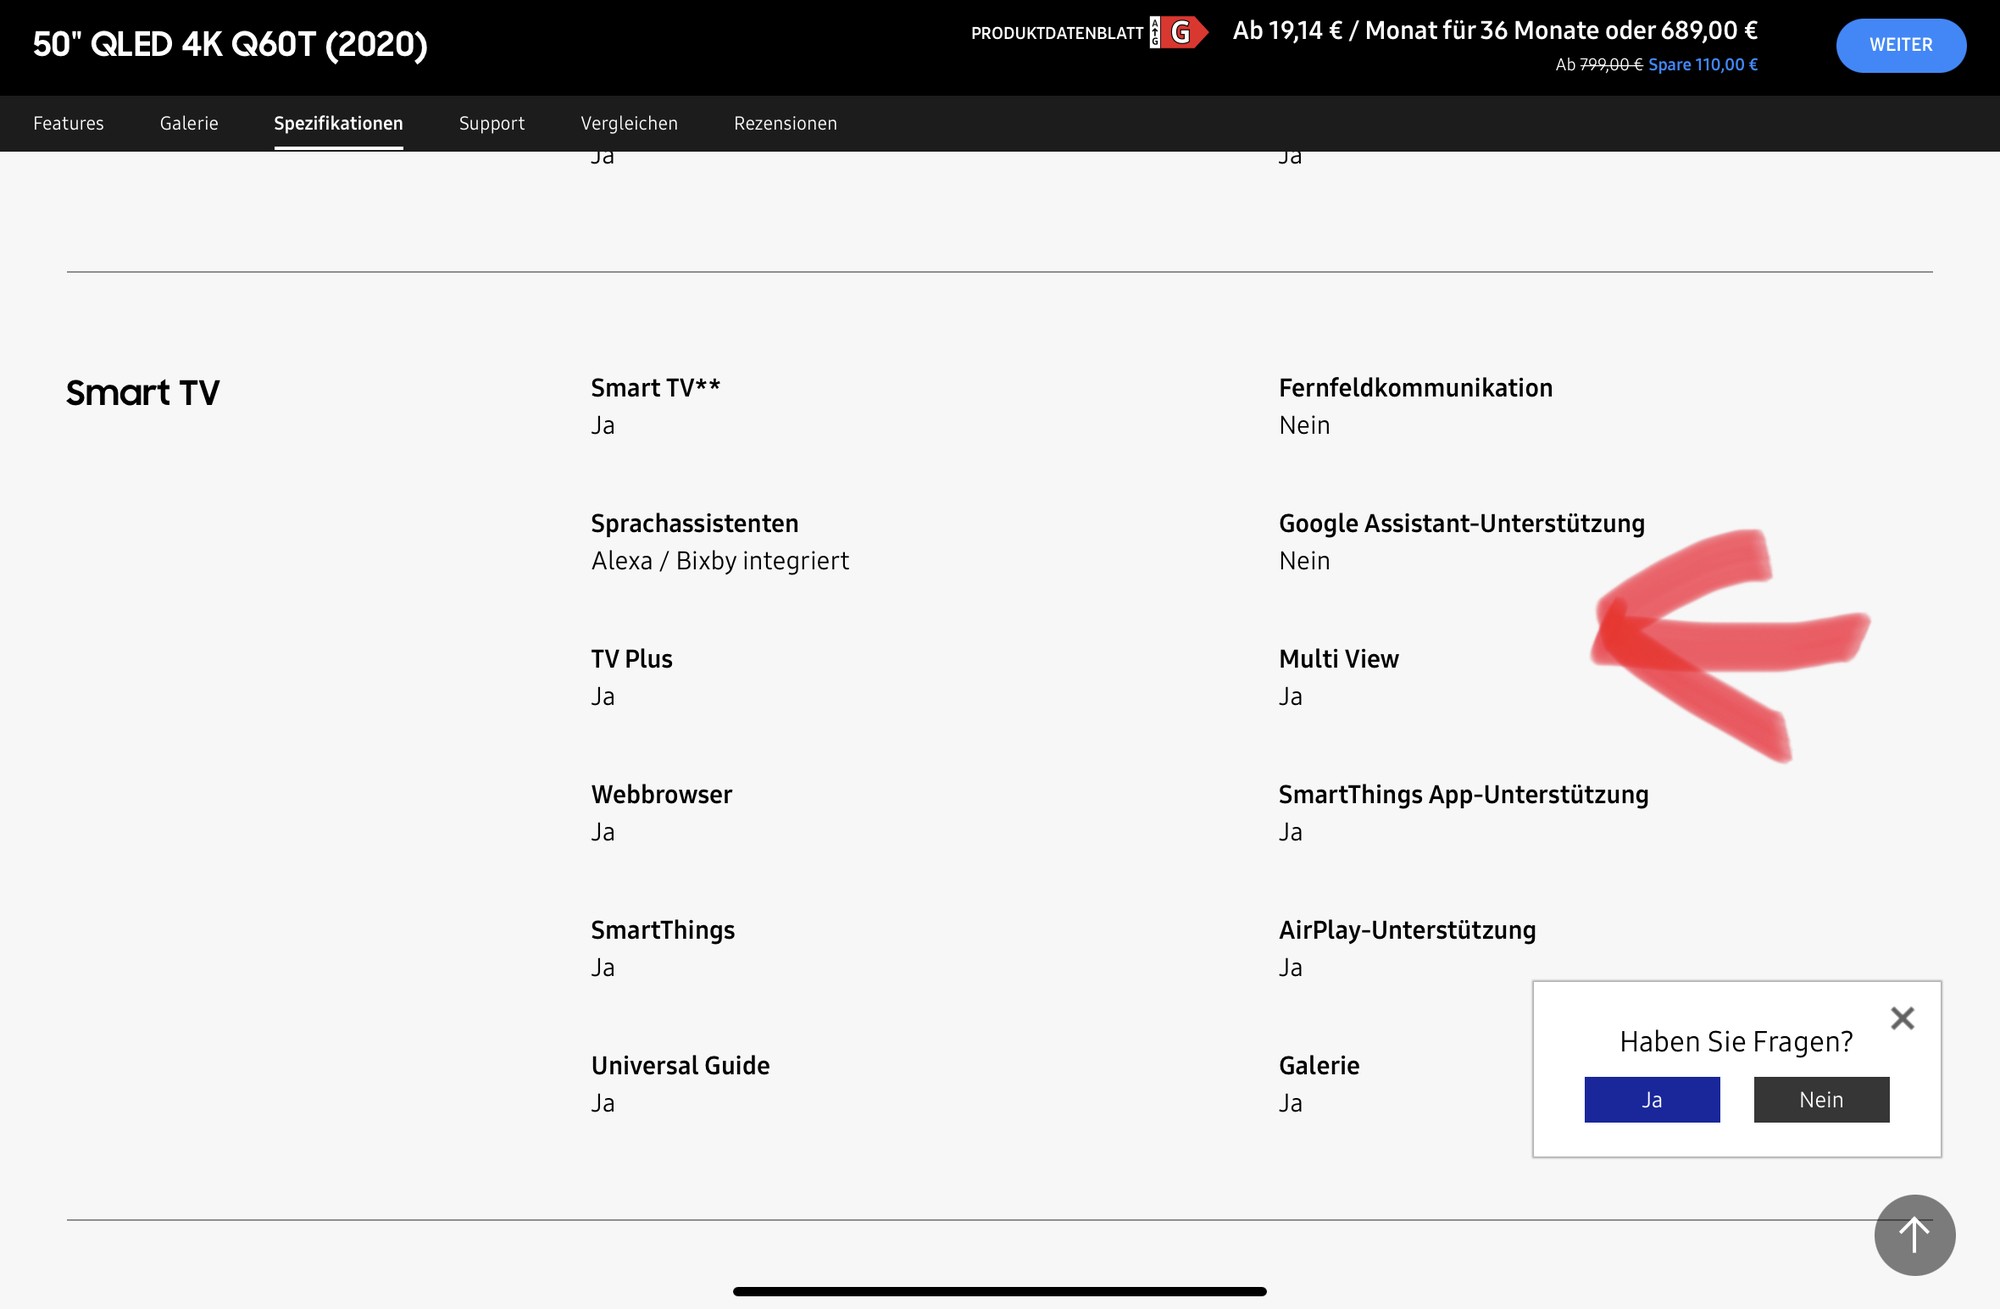Click the Smart TV section heading

143,393
